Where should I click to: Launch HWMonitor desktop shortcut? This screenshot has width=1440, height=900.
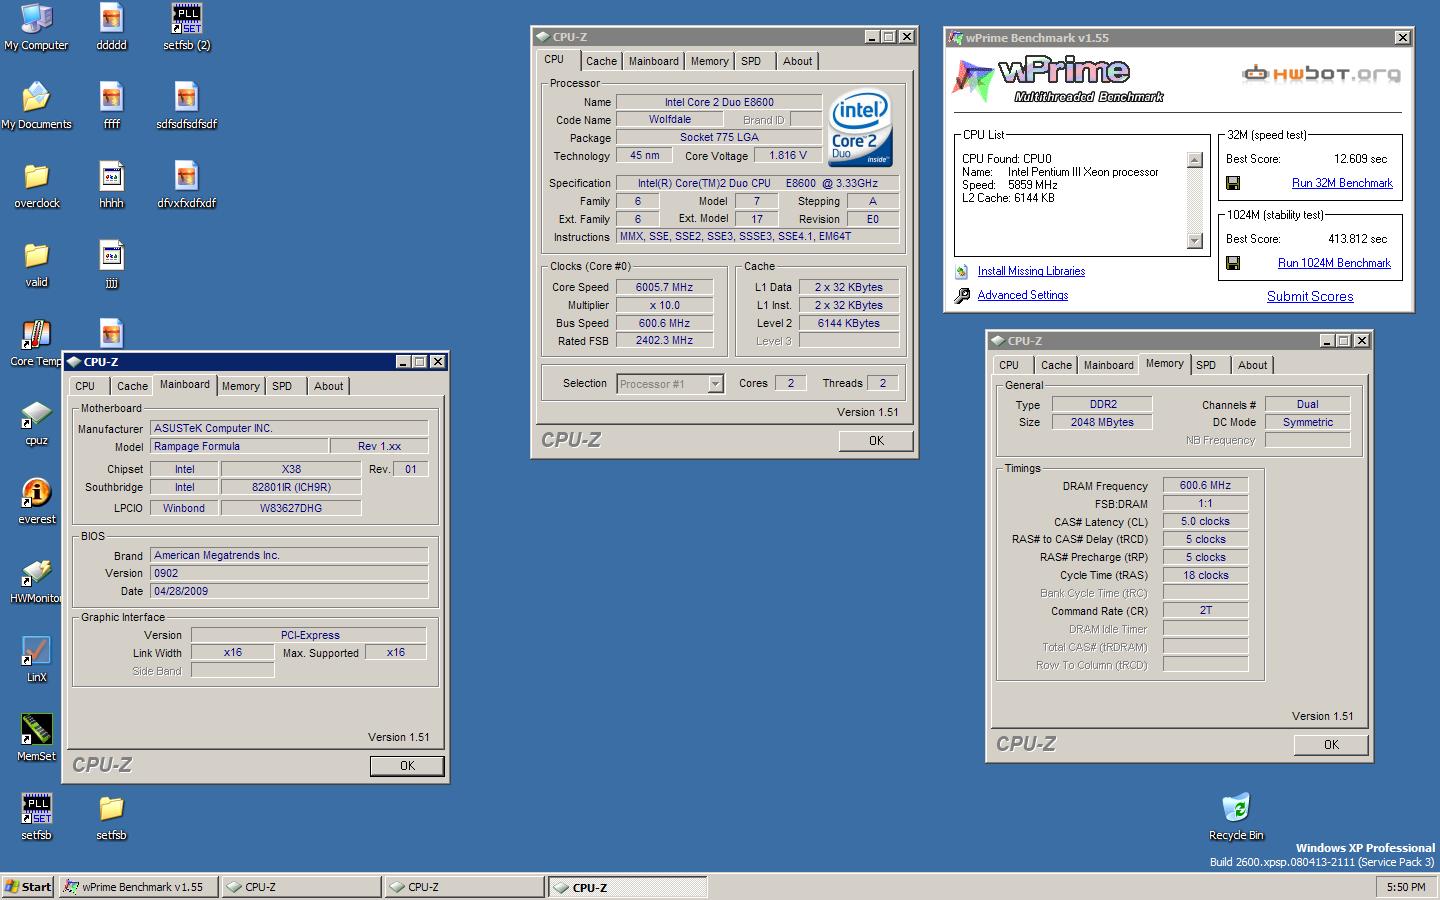pos(36,580)
